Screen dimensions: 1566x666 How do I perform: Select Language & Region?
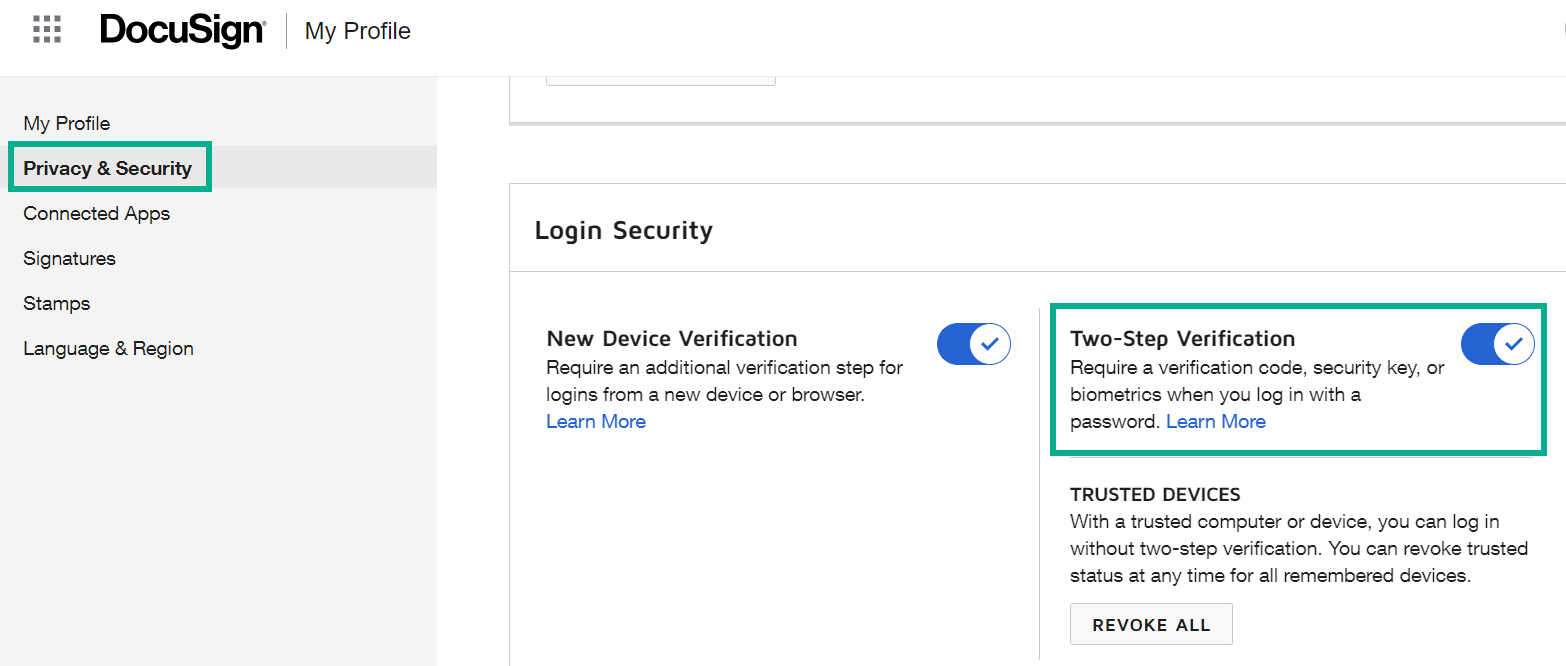point(108,348)
